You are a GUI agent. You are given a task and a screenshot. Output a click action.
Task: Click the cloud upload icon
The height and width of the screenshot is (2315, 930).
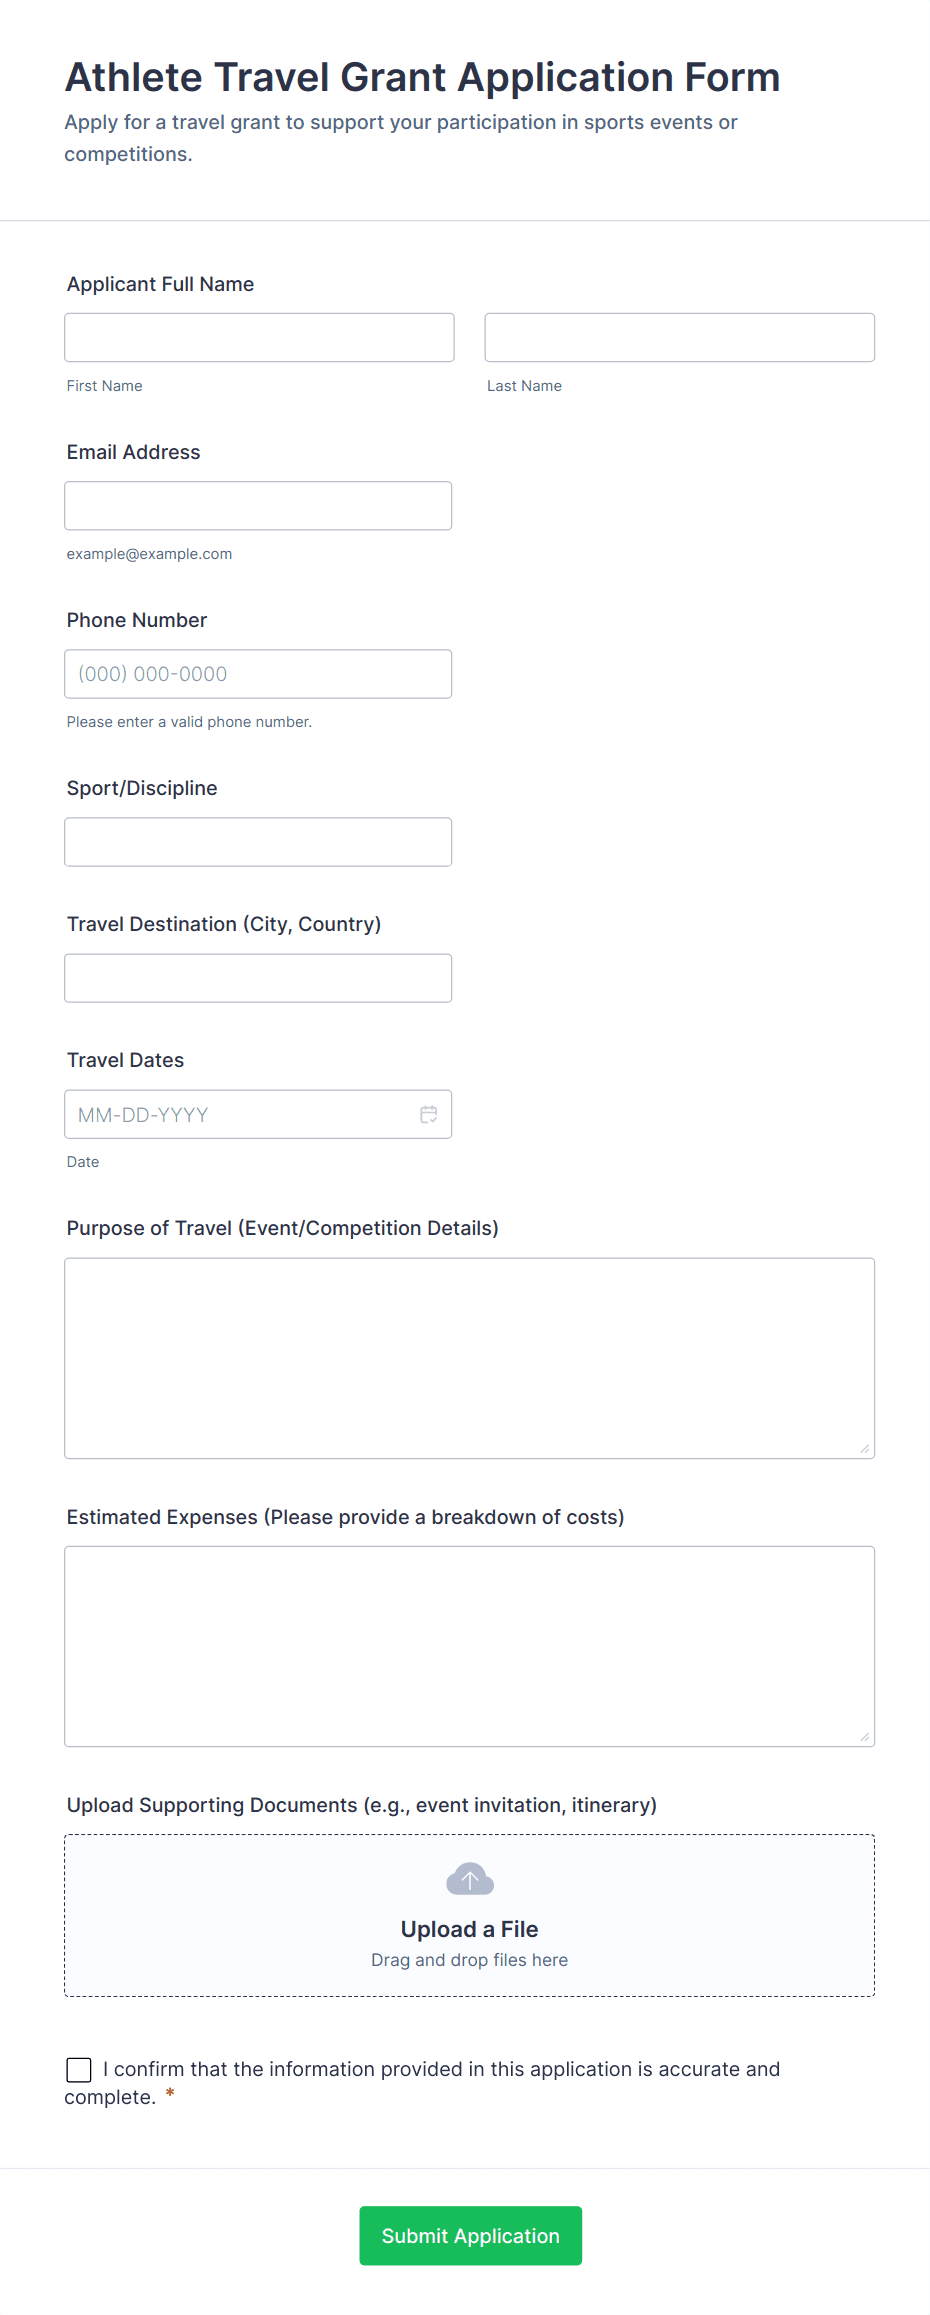pyautogui.click(x=470, y=1879)
